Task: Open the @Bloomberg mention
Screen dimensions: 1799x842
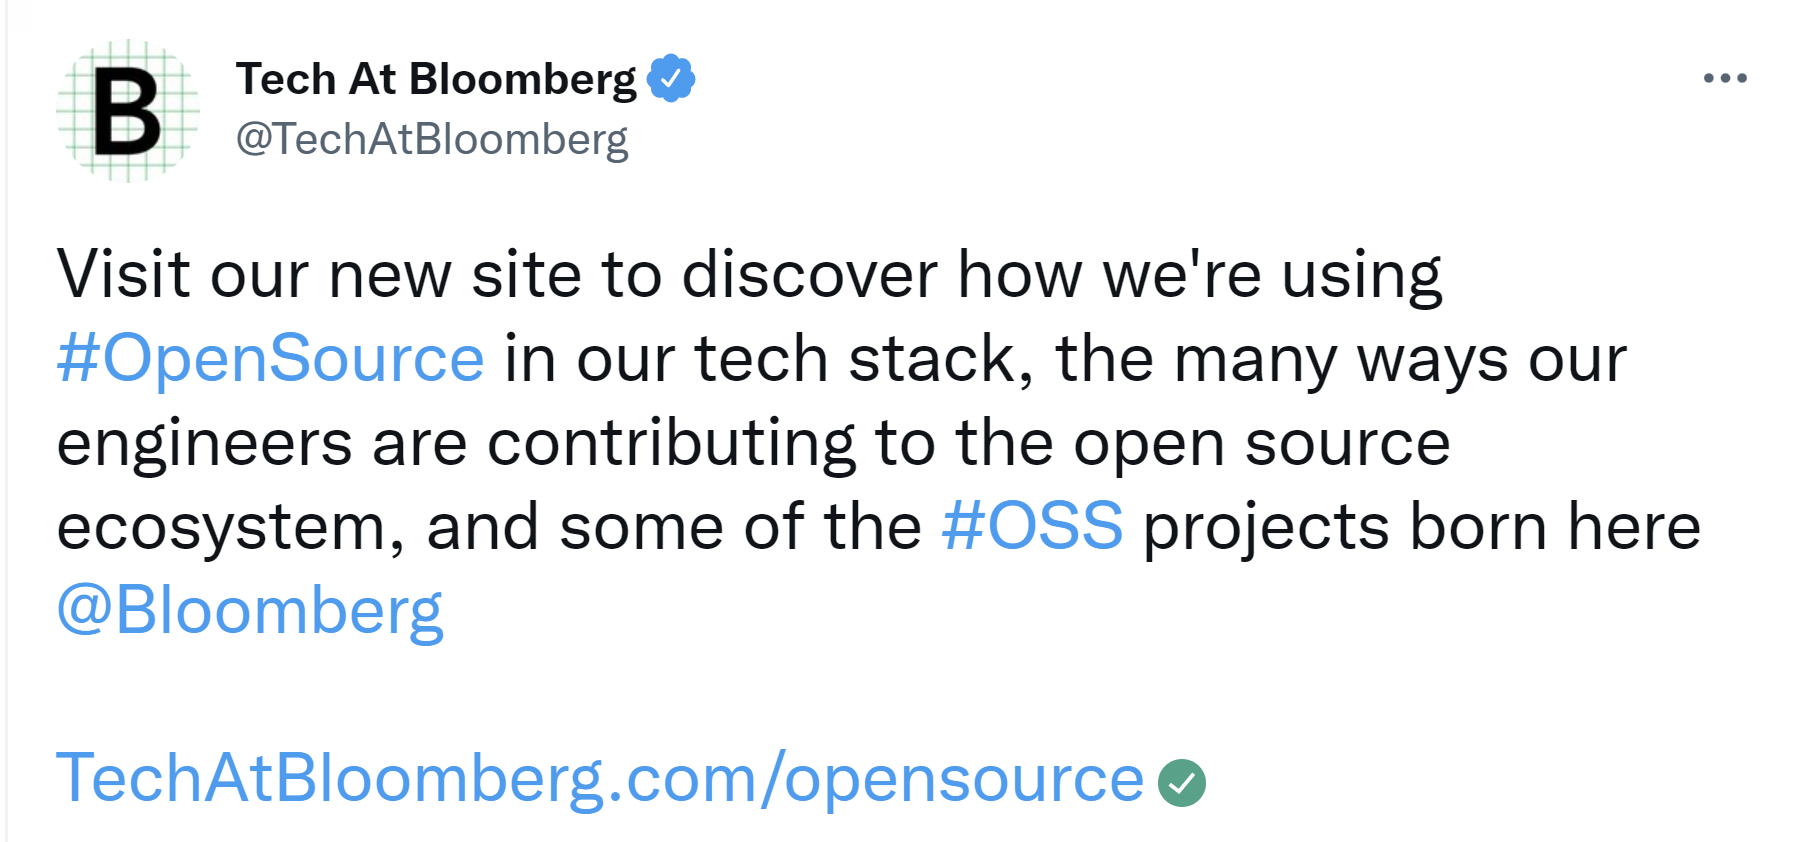Action: (x=250, y=610)
